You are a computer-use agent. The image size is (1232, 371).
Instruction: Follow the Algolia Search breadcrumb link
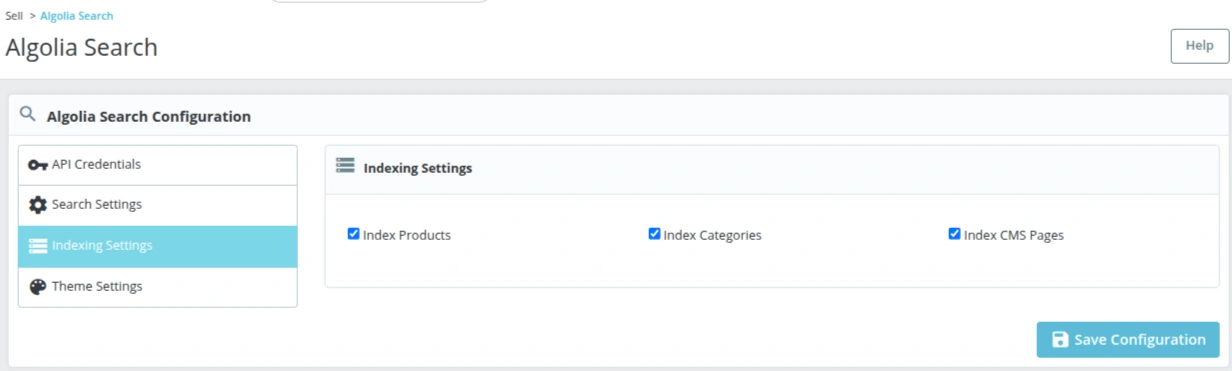[77, 16]
